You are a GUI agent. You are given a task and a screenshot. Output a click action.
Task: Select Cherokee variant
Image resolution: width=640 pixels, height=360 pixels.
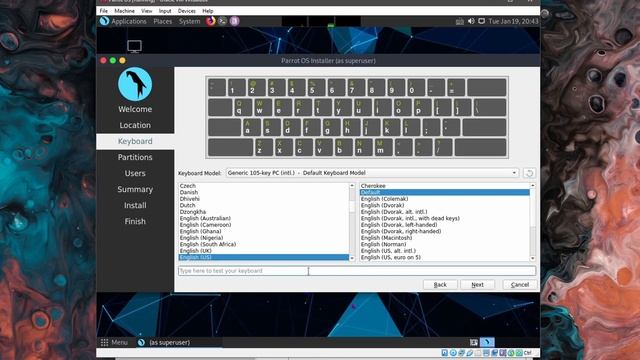point(444,186)
